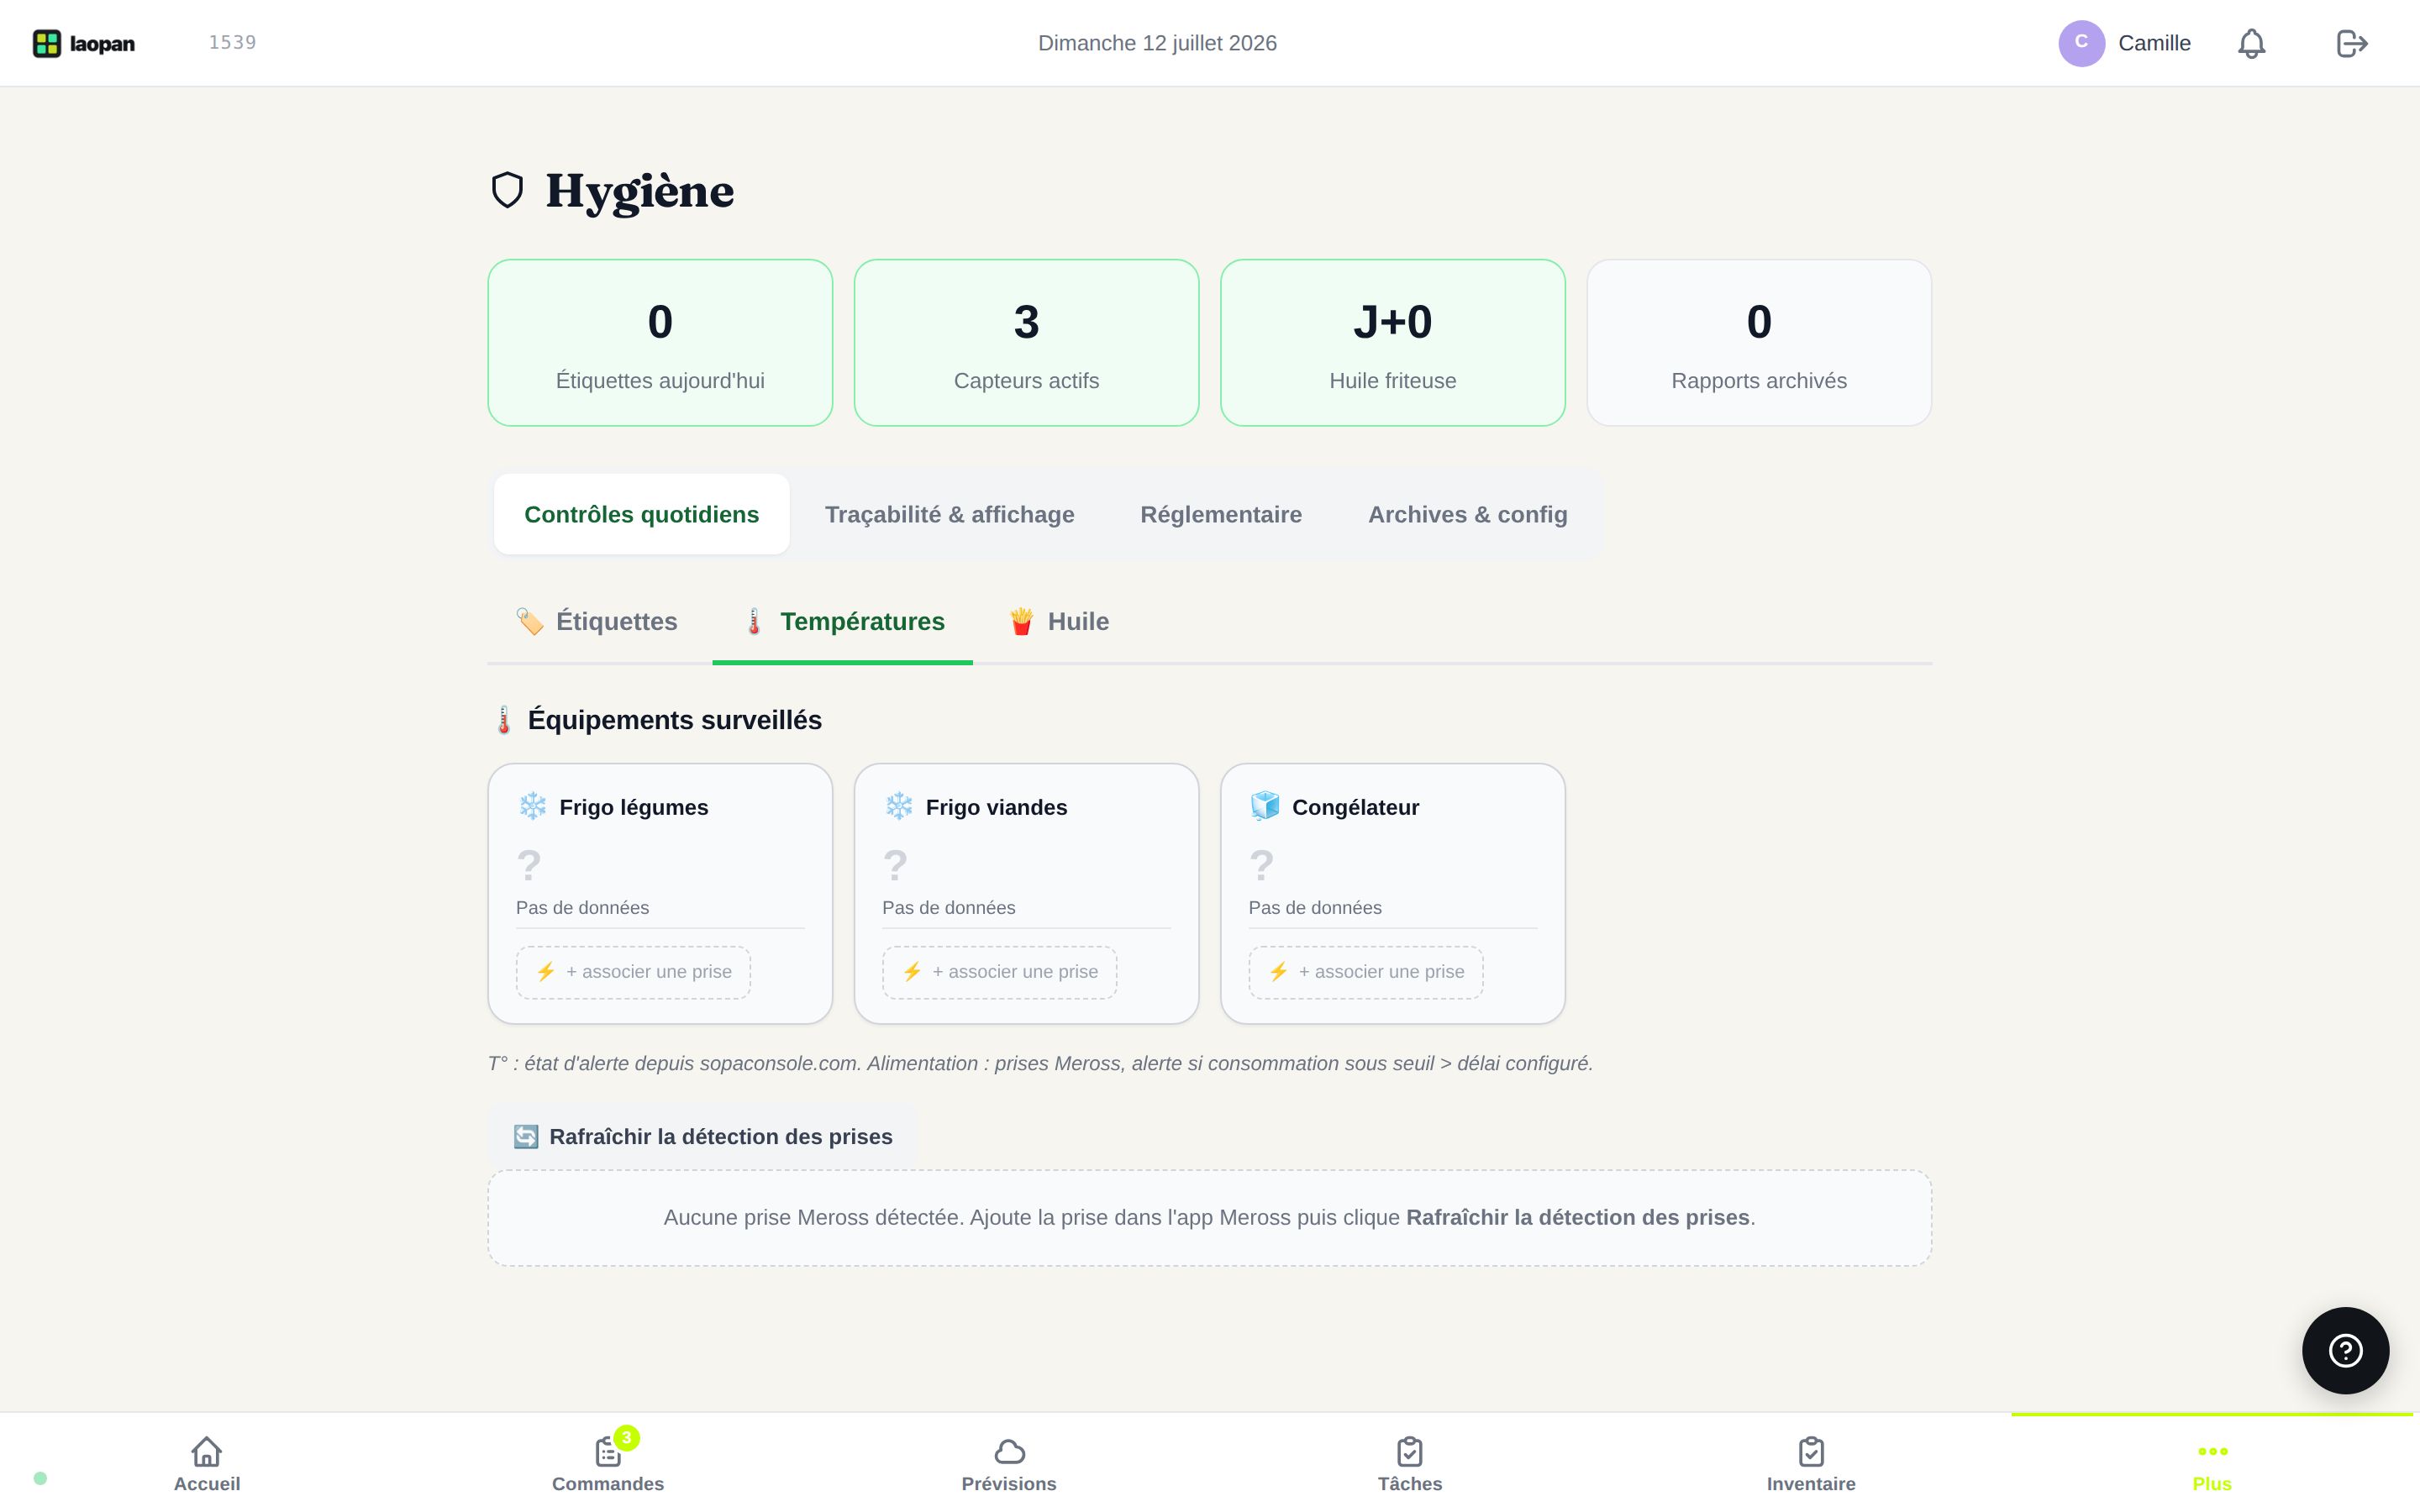This screenshot has height=1512, width=2420.
Task: Click the Rapports archivés stat card
Action: pos(1759,343)
